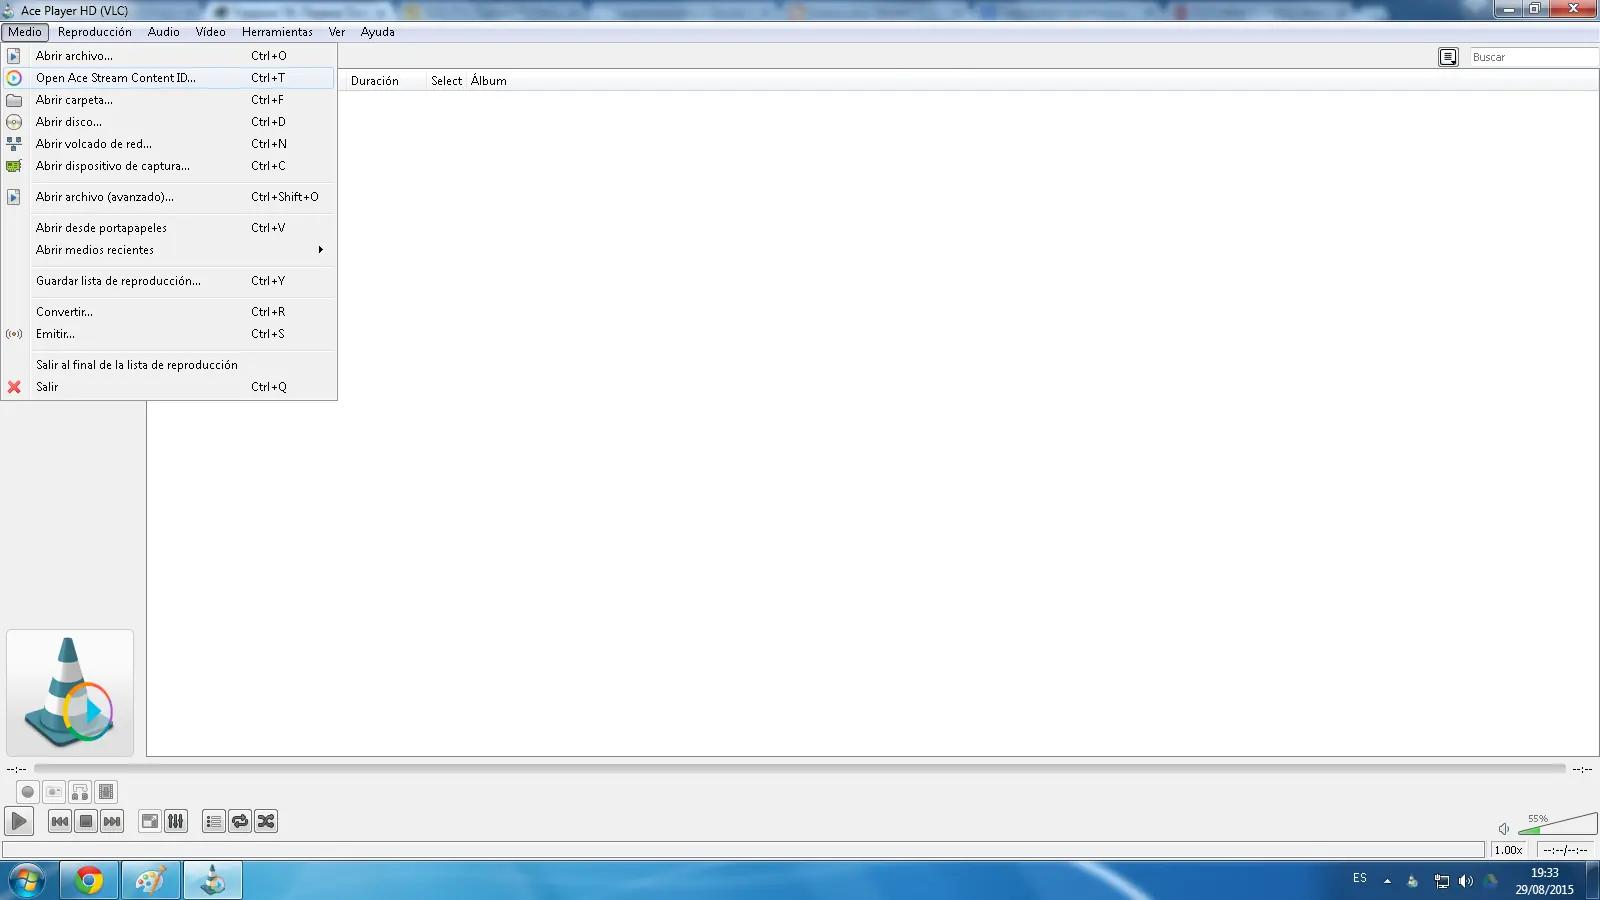Image resolution: width=1600 pixels, height=900 pixels.
Task: Select Abrir disco... menu entry
Action: pyautogui.click(x=169, y=122)
